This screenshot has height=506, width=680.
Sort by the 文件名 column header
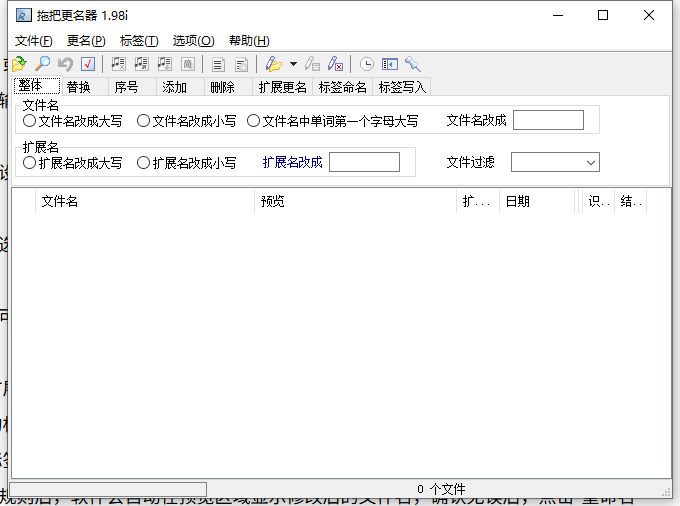144,201
